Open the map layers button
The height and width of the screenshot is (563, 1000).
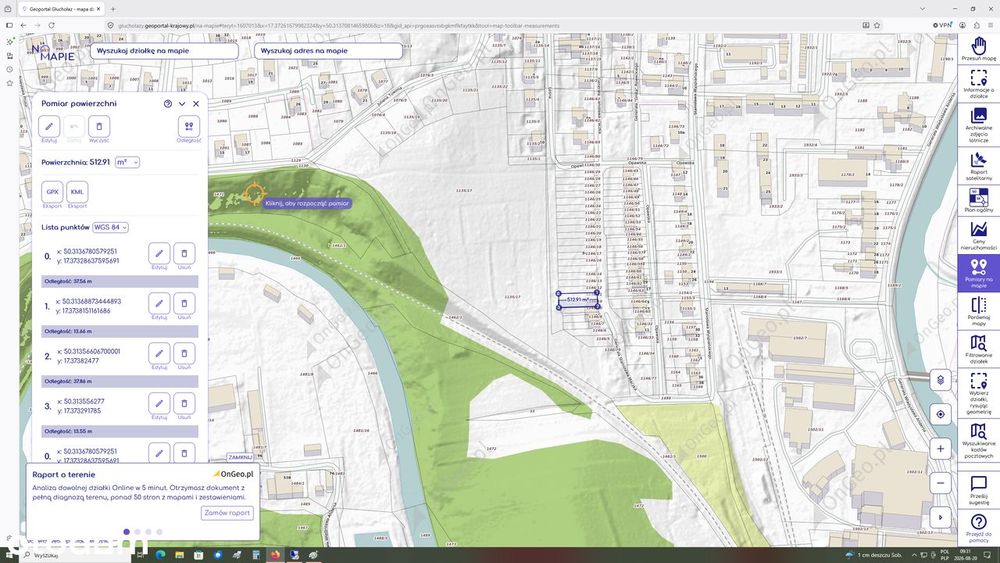click(940, 380)
